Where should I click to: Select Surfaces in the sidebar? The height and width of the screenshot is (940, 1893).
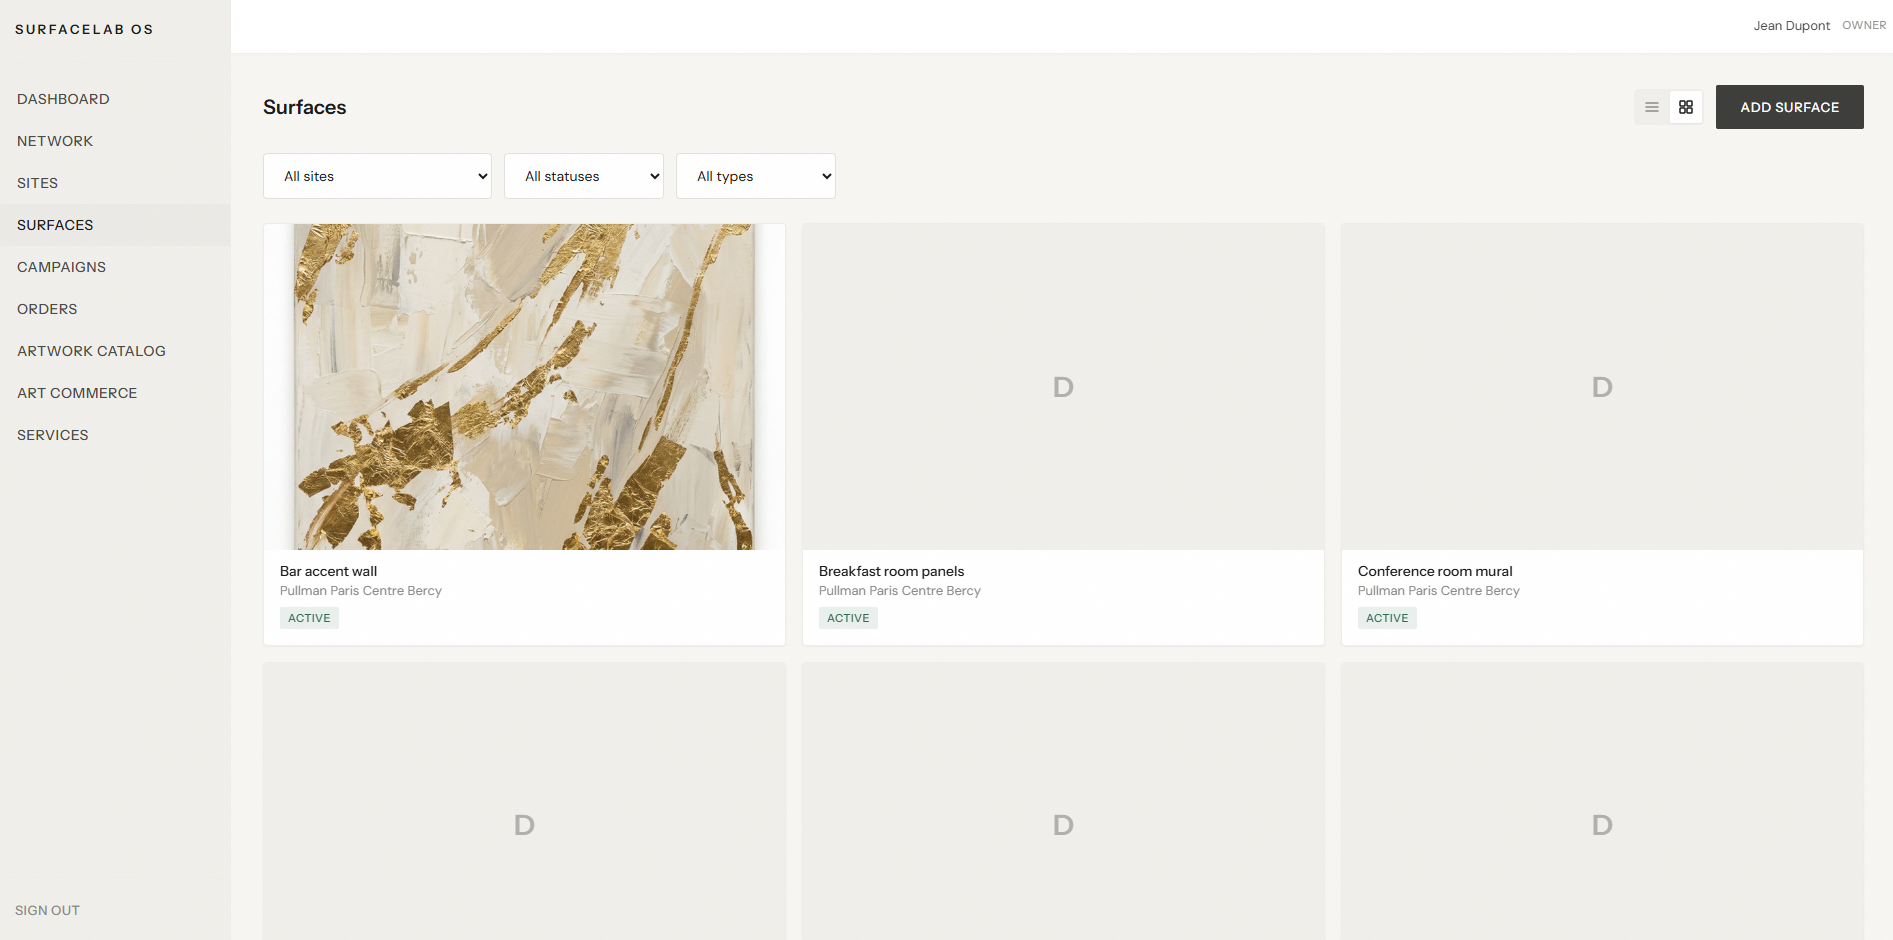click(x=55, y=225)
